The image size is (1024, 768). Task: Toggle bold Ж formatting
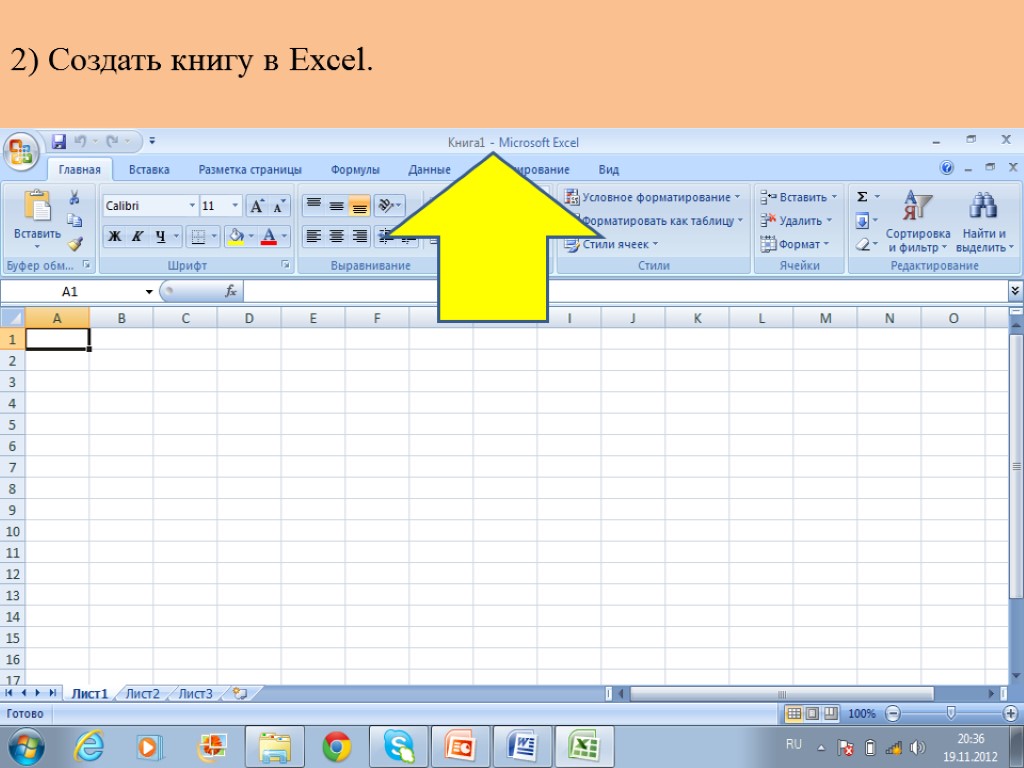click(x=114, y=236)
